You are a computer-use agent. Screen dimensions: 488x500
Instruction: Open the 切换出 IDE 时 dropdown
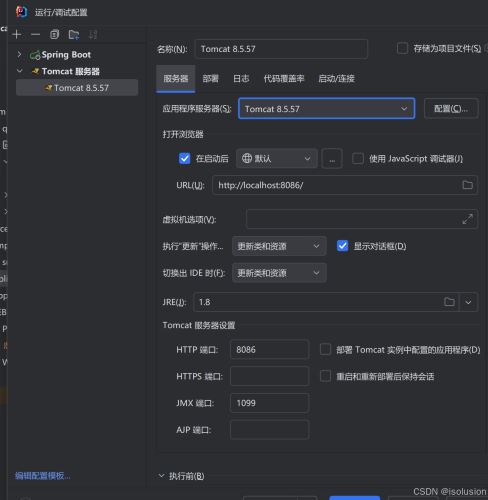(x=279, y=273)
